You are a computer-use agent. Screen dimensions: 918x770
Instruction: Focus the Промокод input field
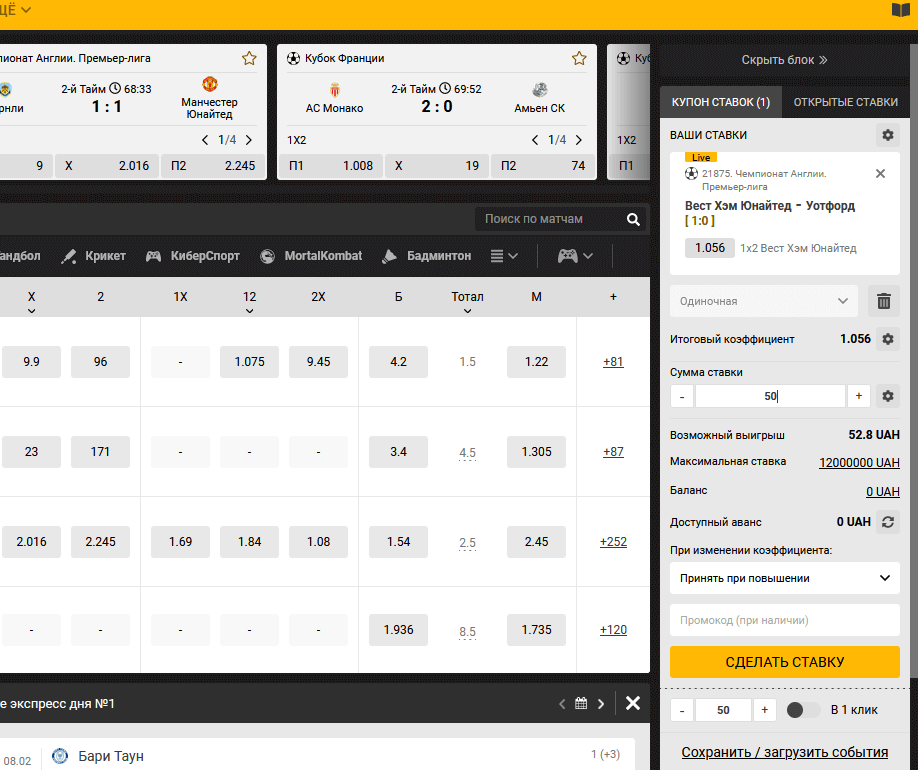785,620
